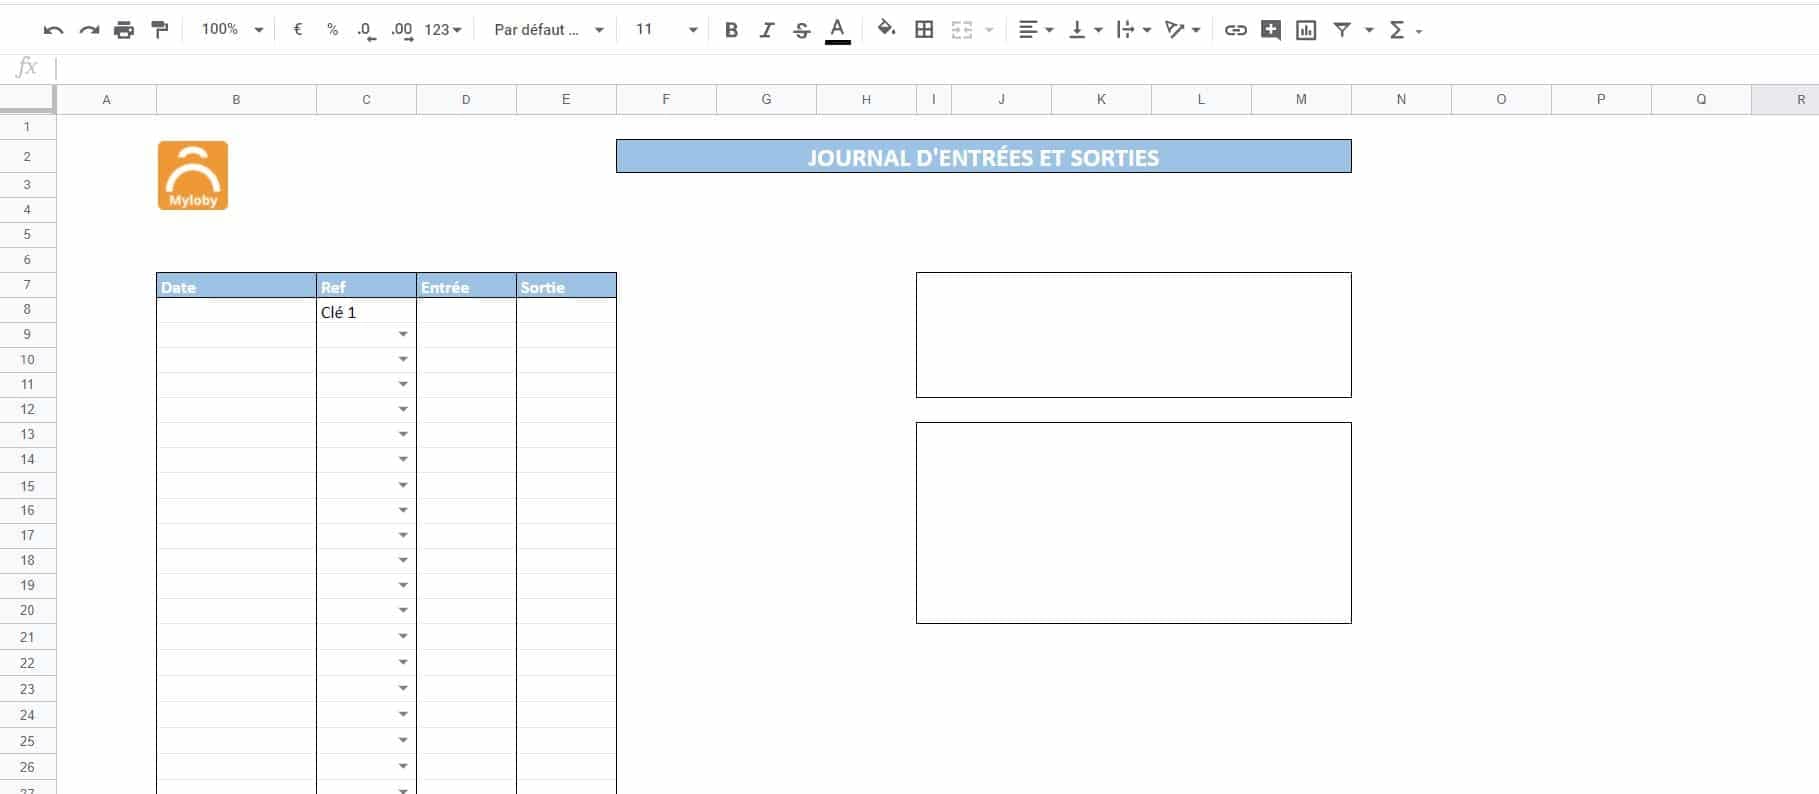This screenshot has width=1819, height=794.
Task: Open the Ref dropdown arrow in row 9
Action: [x=403, y=335]
